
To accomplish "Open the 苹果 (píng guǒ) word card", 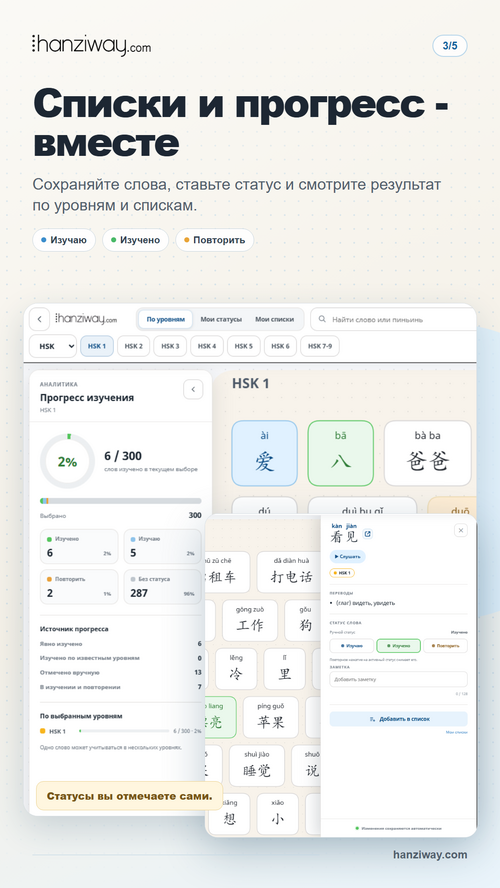I will tap(271, 717).
